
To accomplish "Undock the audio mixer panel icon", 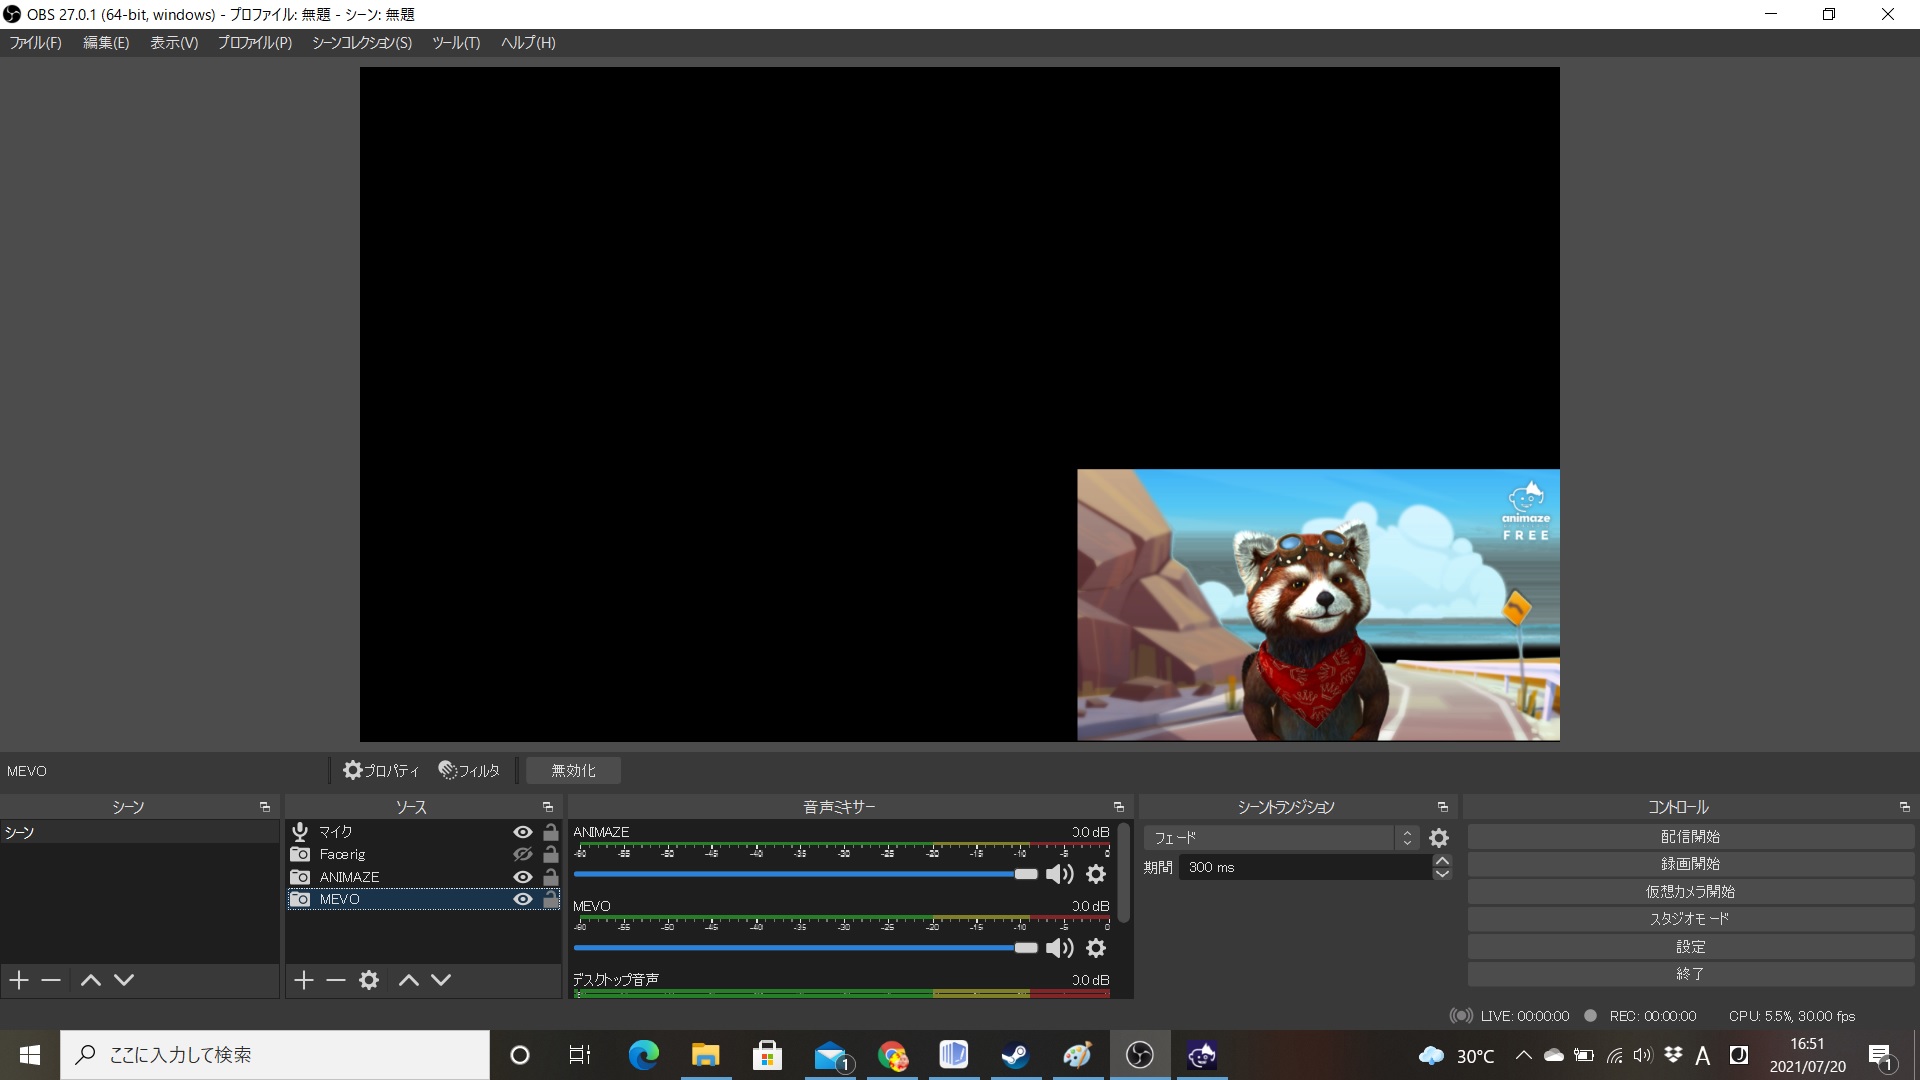I will click(1118, 807).
